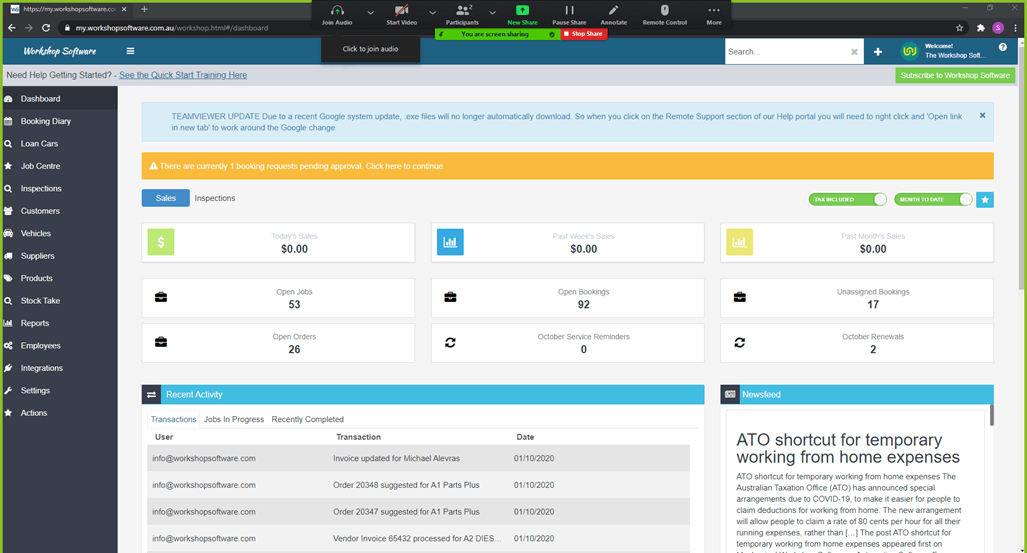This screenshot has width=1027, height=553.
Task: Select the Transactions tab
Action: coord(174,419)
